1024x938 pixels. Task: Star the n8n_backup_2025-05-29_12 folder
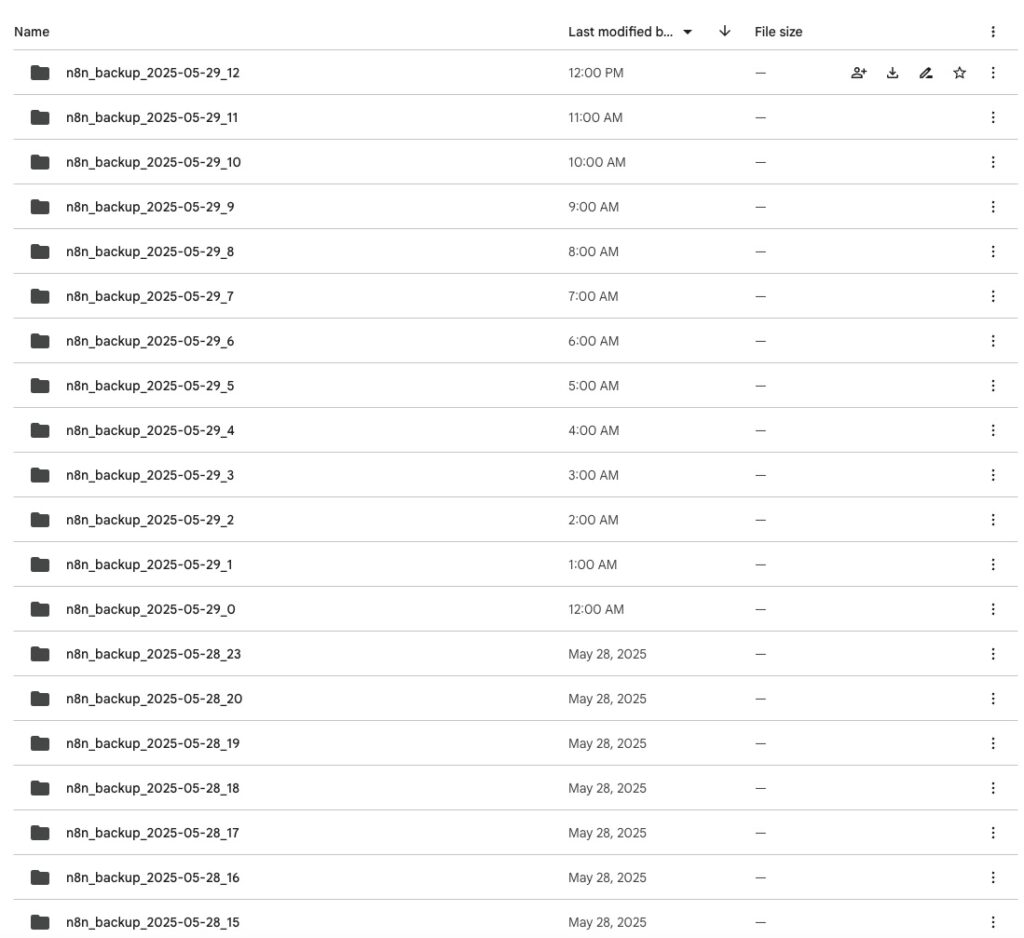959,73
